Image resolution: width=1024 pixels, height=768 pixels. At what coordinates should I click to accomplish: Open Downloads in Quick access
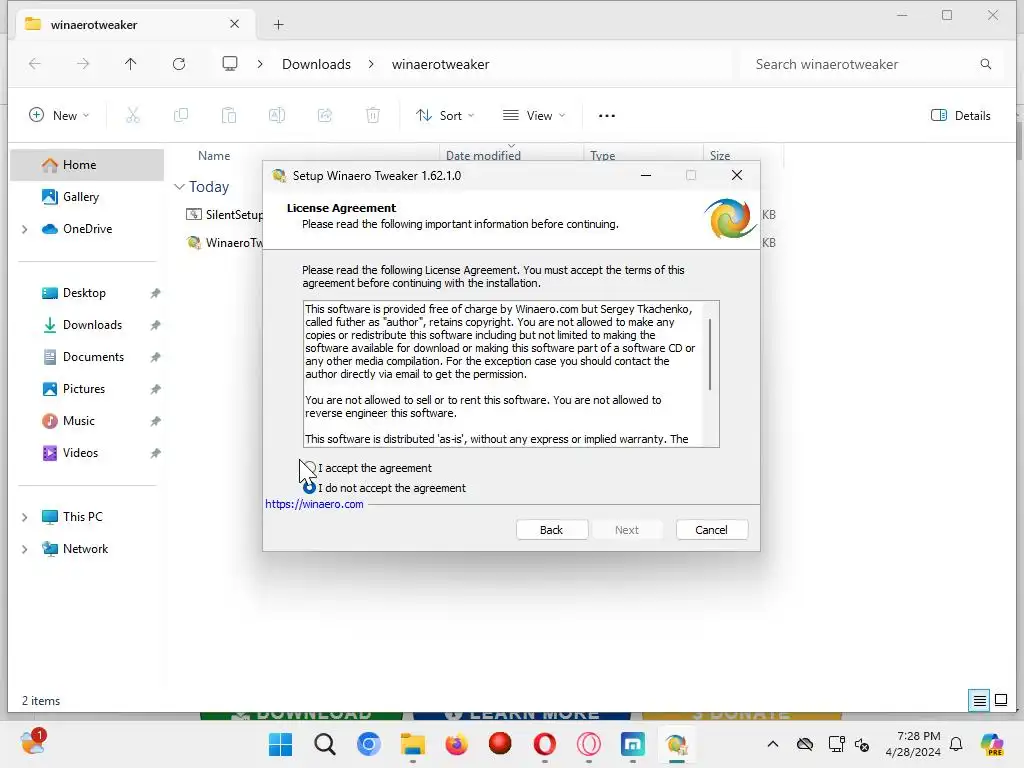87,325
